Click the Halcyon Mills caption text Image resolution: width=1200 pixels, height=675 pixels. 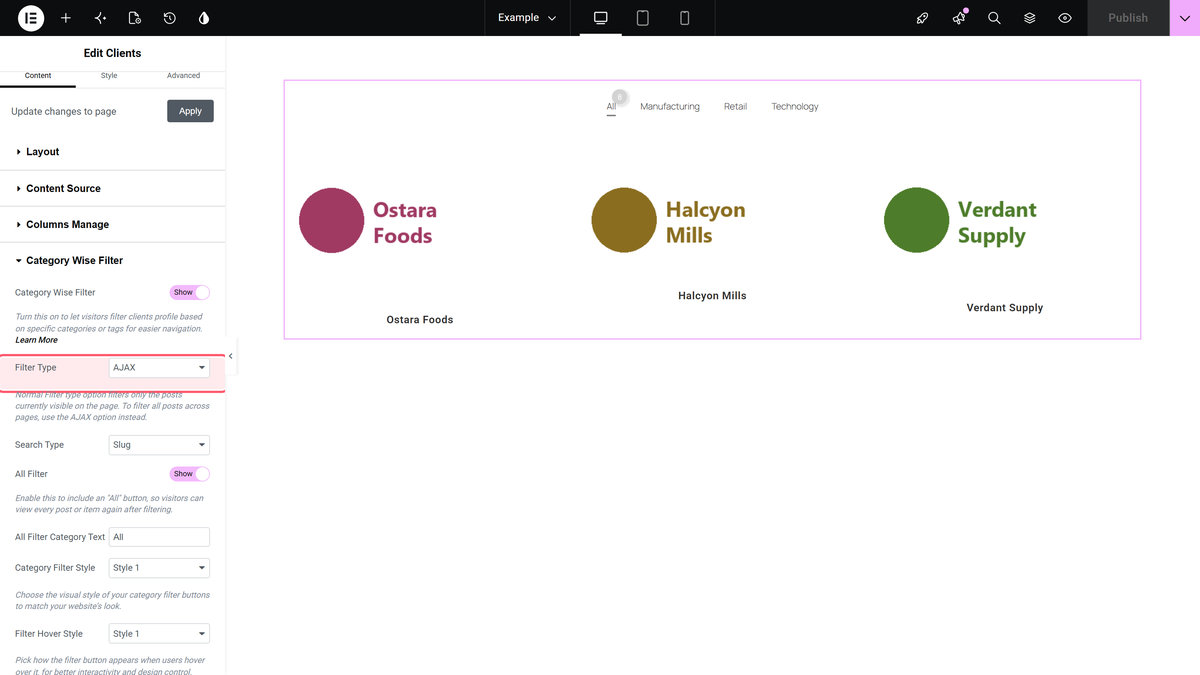[712, 296]
